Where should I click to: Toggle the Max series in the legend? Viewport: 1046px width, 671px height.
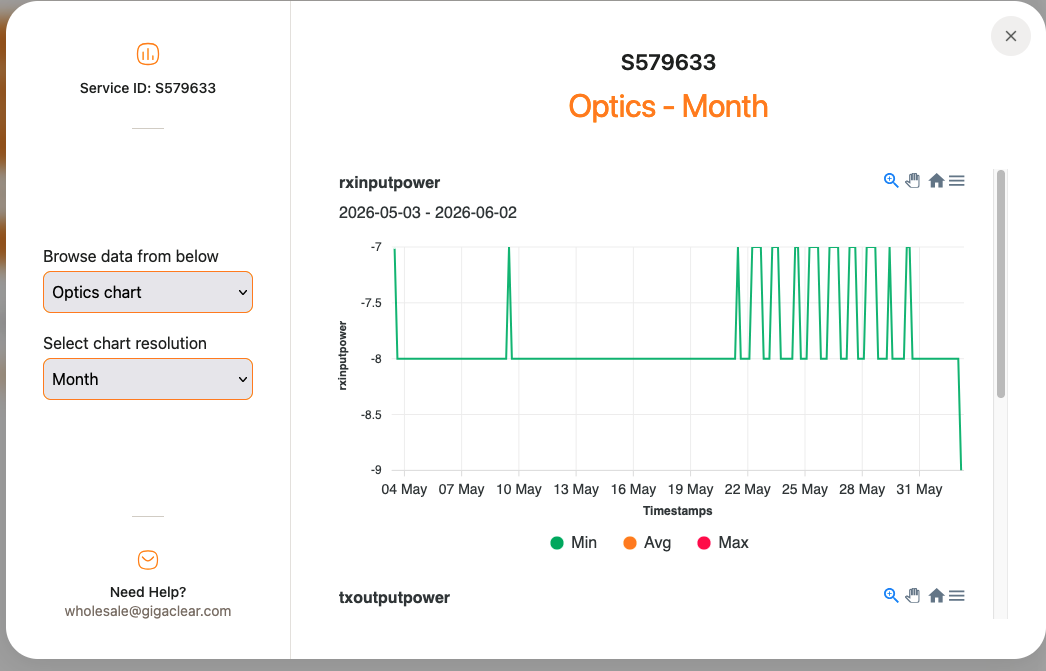pyautogui.click(x=723, y=543)
